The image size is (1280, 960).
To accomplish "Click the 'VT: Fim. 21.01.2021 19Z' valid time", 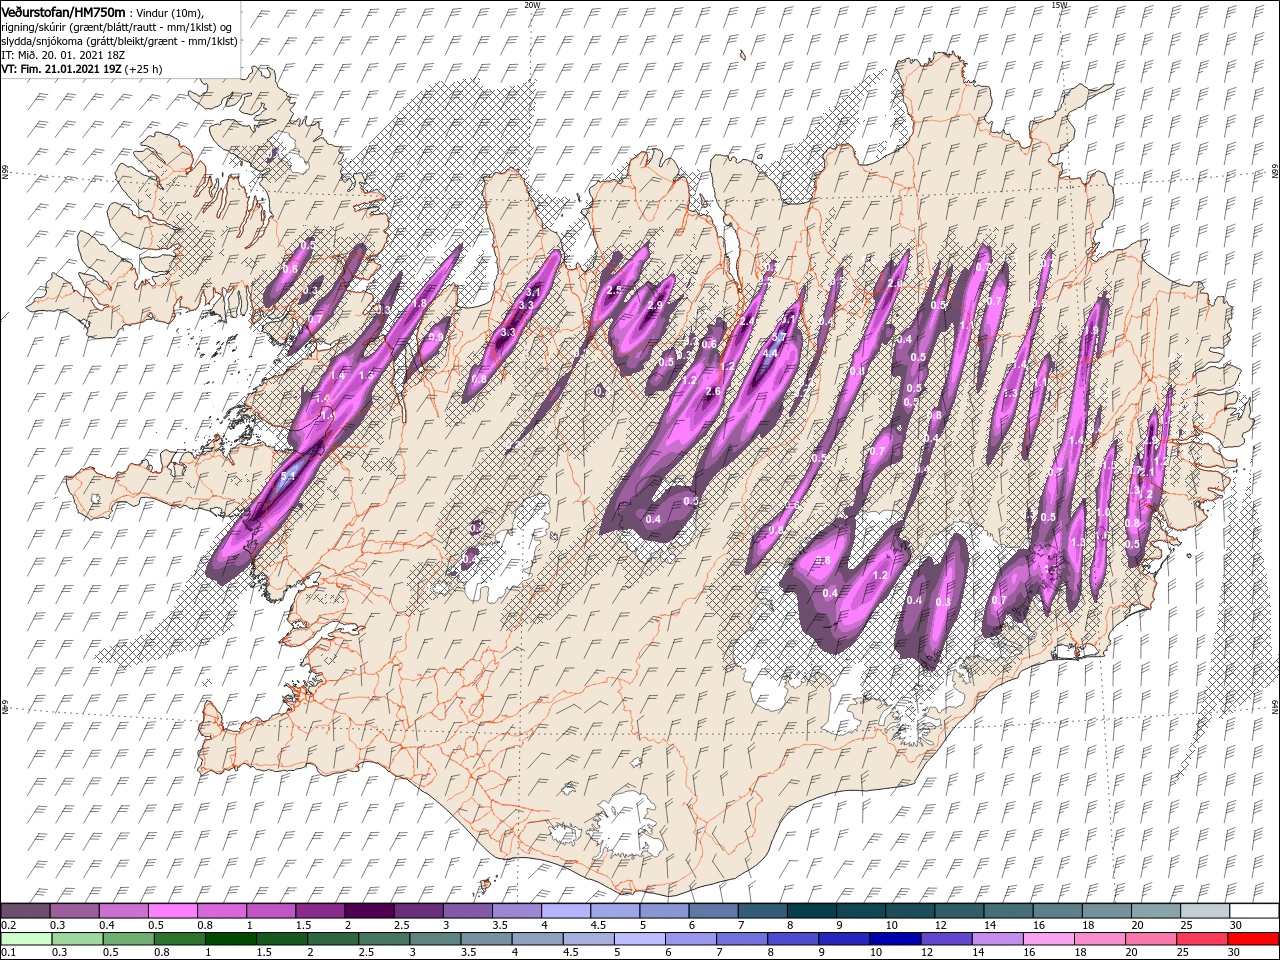I will tap(62, 69).
